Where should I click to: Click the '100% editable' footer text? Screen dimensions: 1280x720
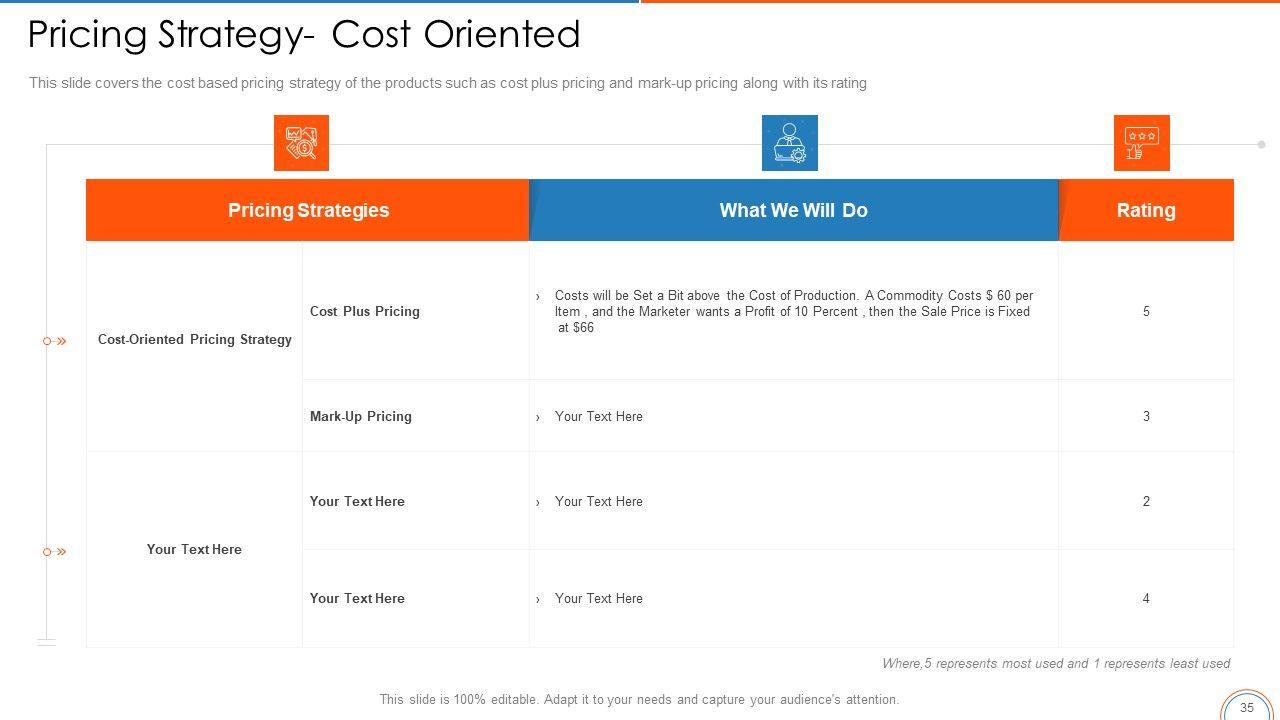pos(639,700)
